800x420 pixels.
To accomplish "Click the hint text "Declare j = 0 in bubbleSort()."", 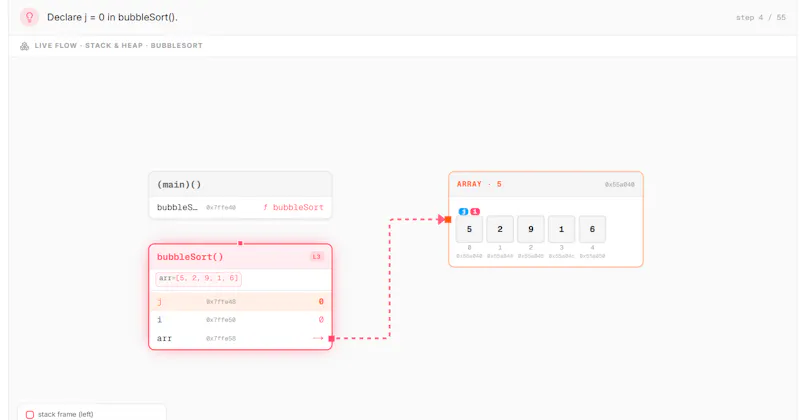I will point(112,17).
